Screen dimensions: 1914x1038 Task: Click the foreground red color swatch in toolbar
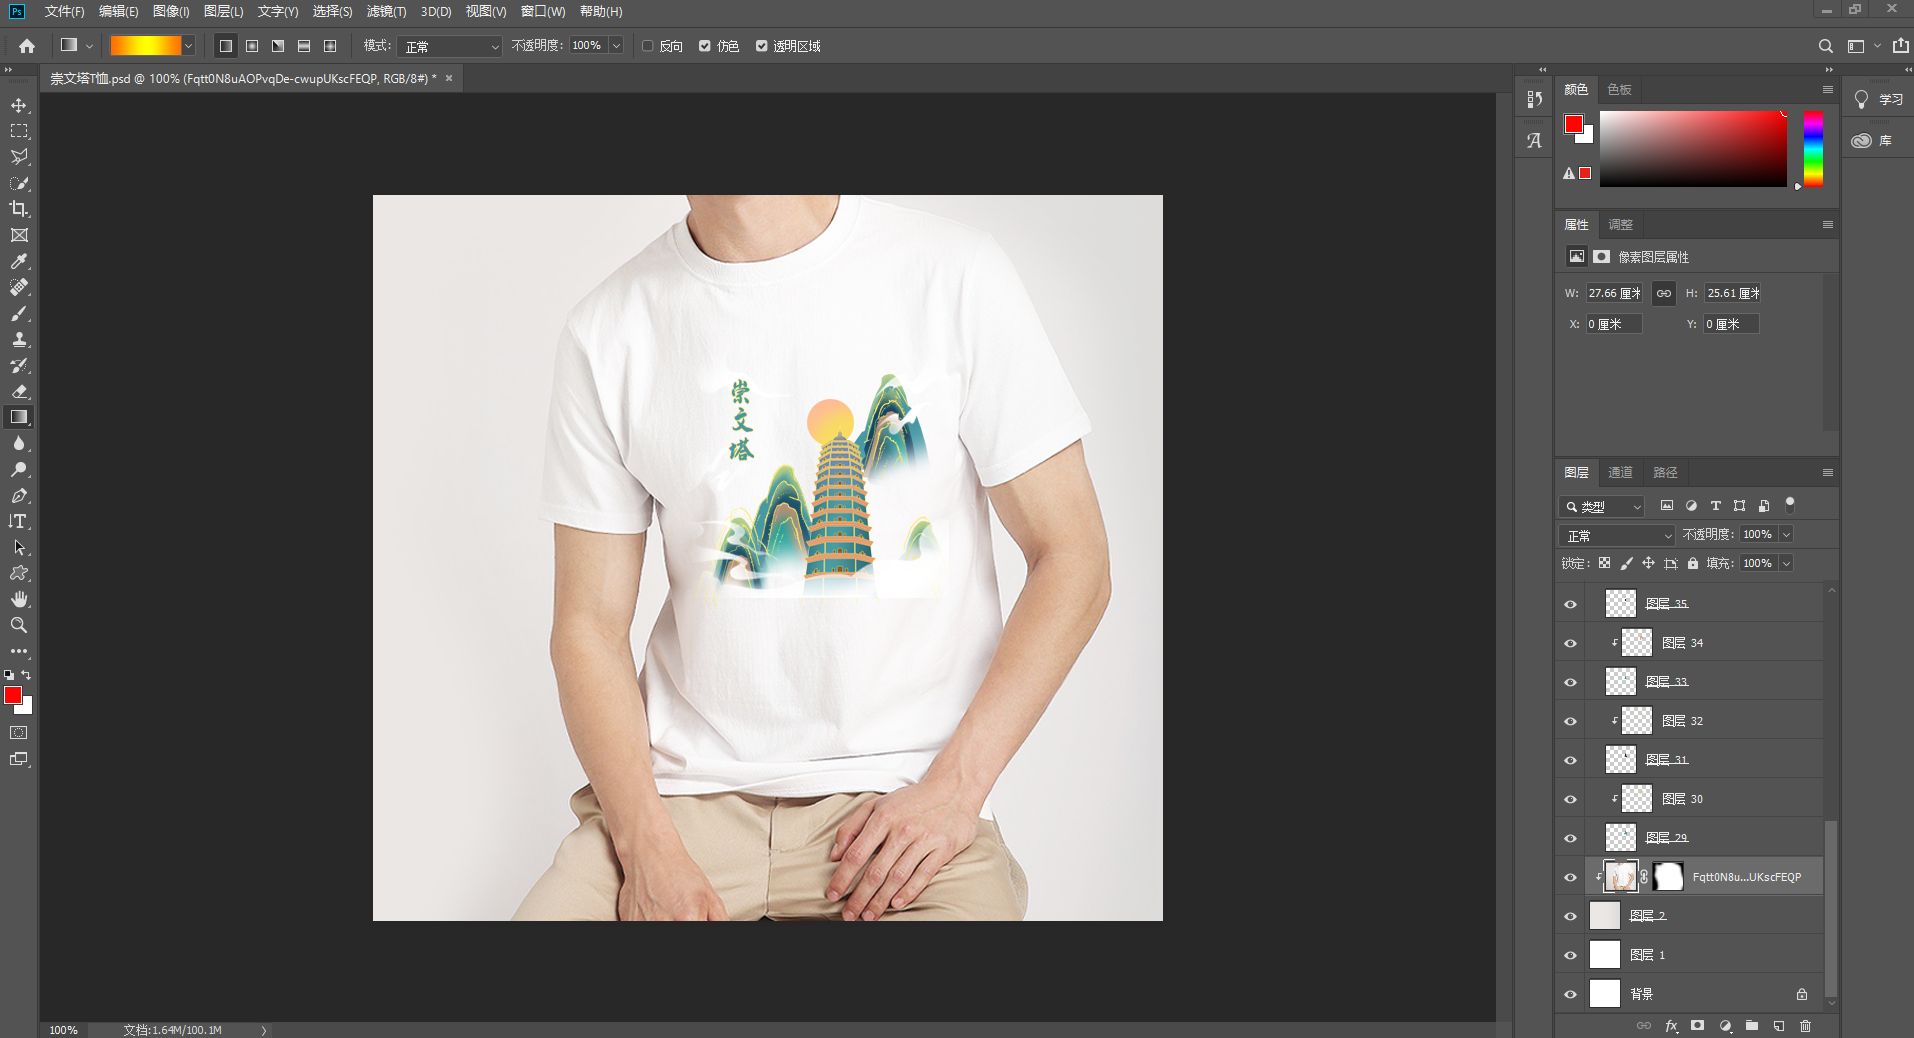pyautogui.click(x=13, y=695)
